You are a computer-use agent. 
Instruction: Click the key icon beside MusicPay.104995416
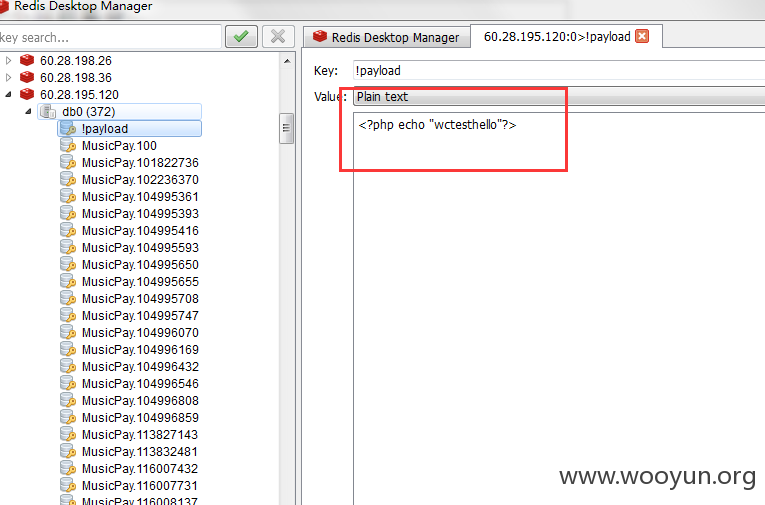click(x=68, y=231)
